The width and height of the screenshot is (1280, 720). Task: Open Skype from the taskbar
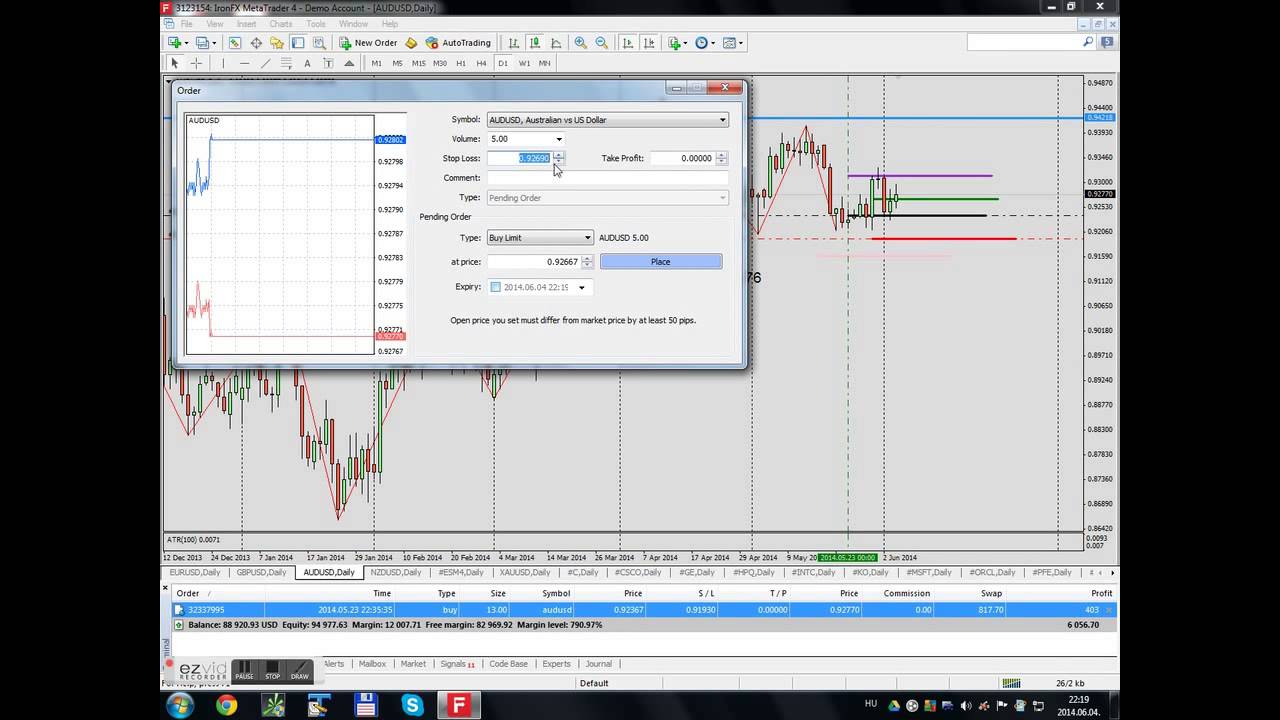click(x=412, y=705)
